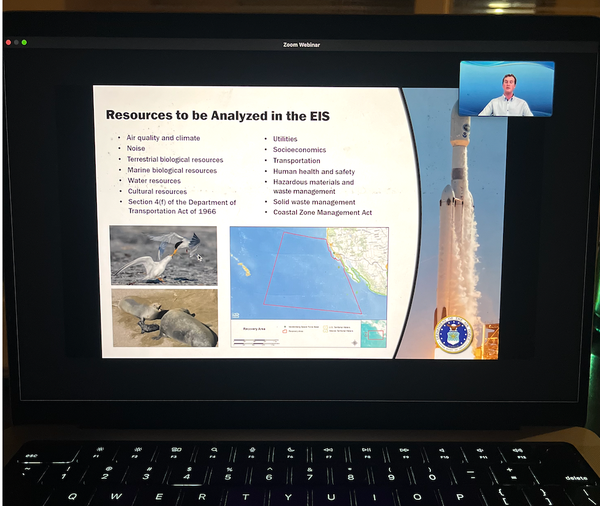Select the "Utilities" bullet item
Image resolution: width=600 pixels, height=506 pixels.
coord(286,138)
